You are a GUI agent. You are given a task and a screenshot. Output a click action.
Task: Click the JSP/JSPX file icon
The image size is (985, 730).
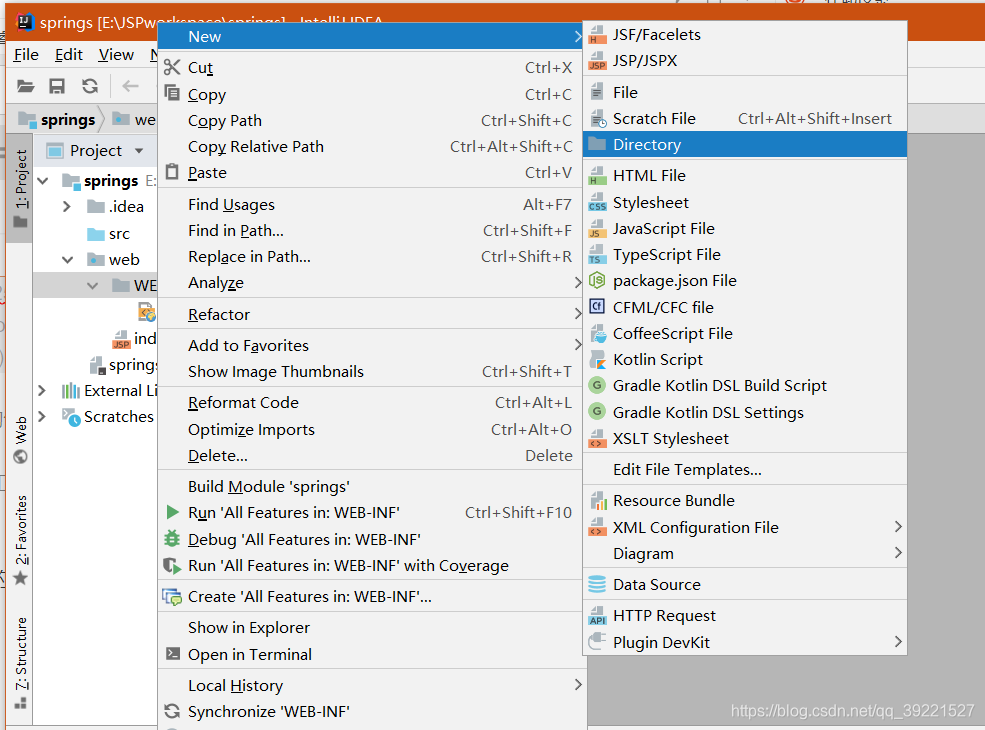coord(597,61)
